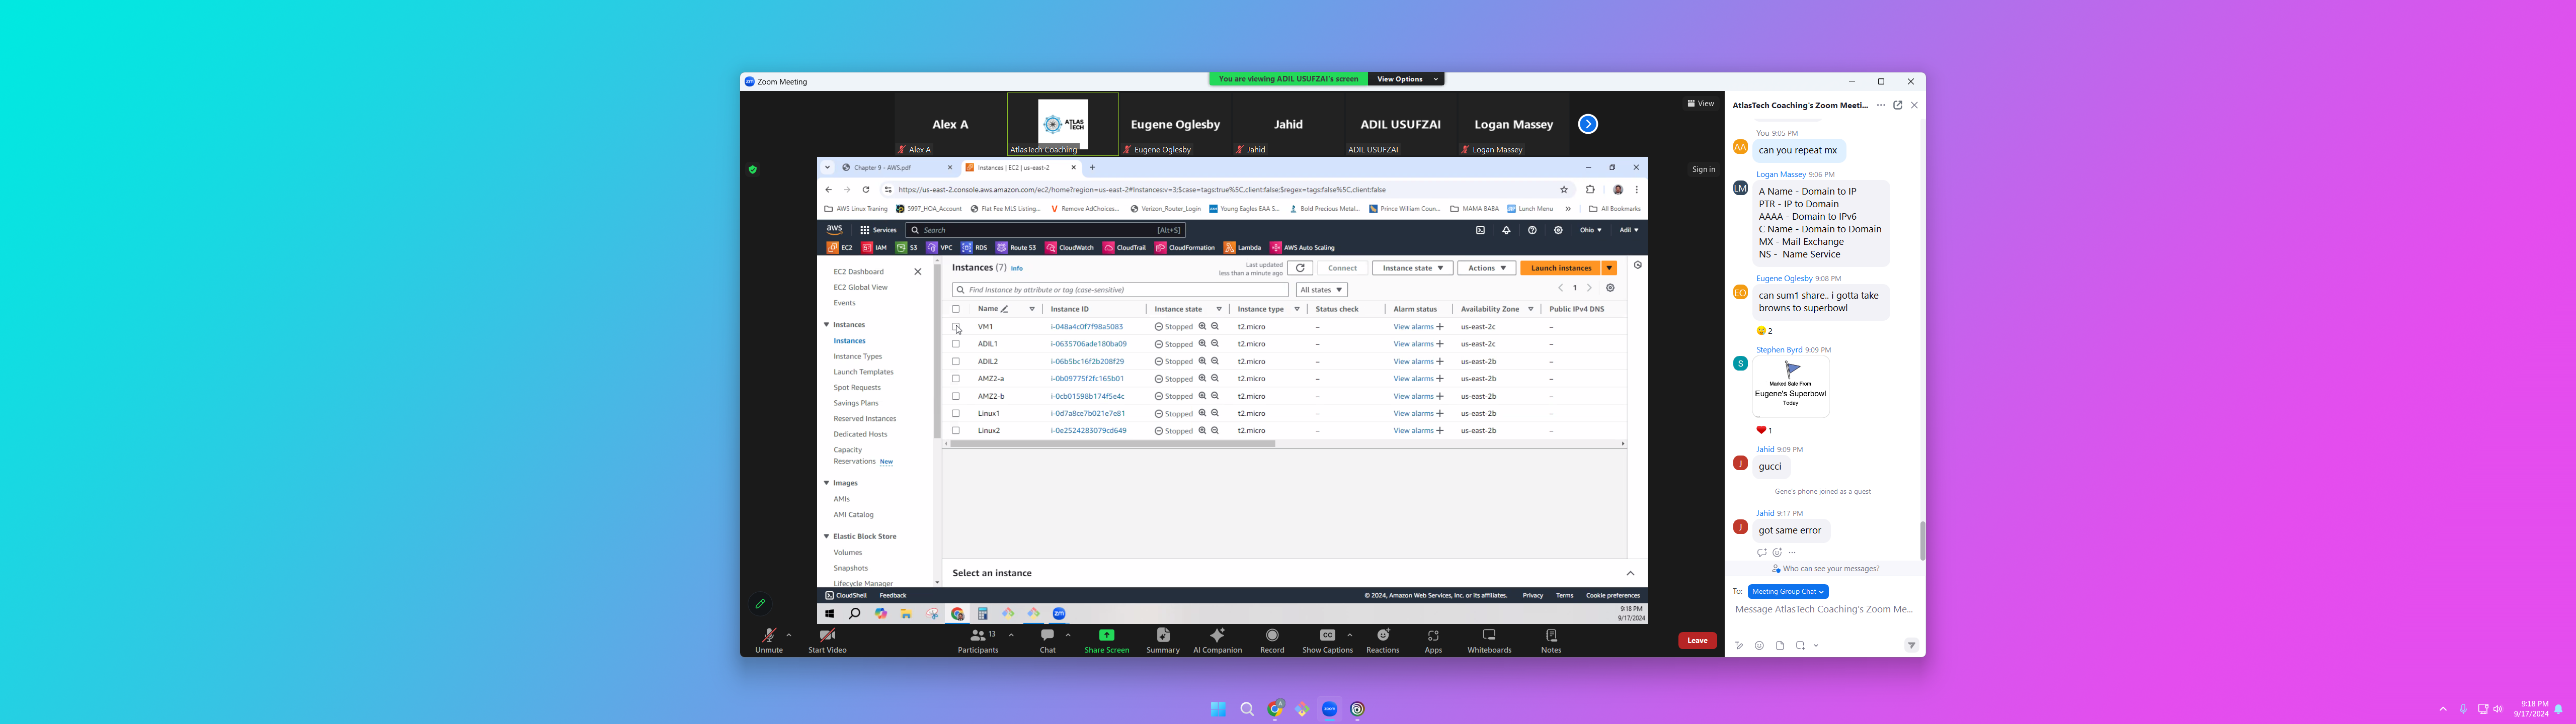Open the Notes icon in the toolbar
This screenshot has height=724, width=2576.
click(x=1551, y=635)
